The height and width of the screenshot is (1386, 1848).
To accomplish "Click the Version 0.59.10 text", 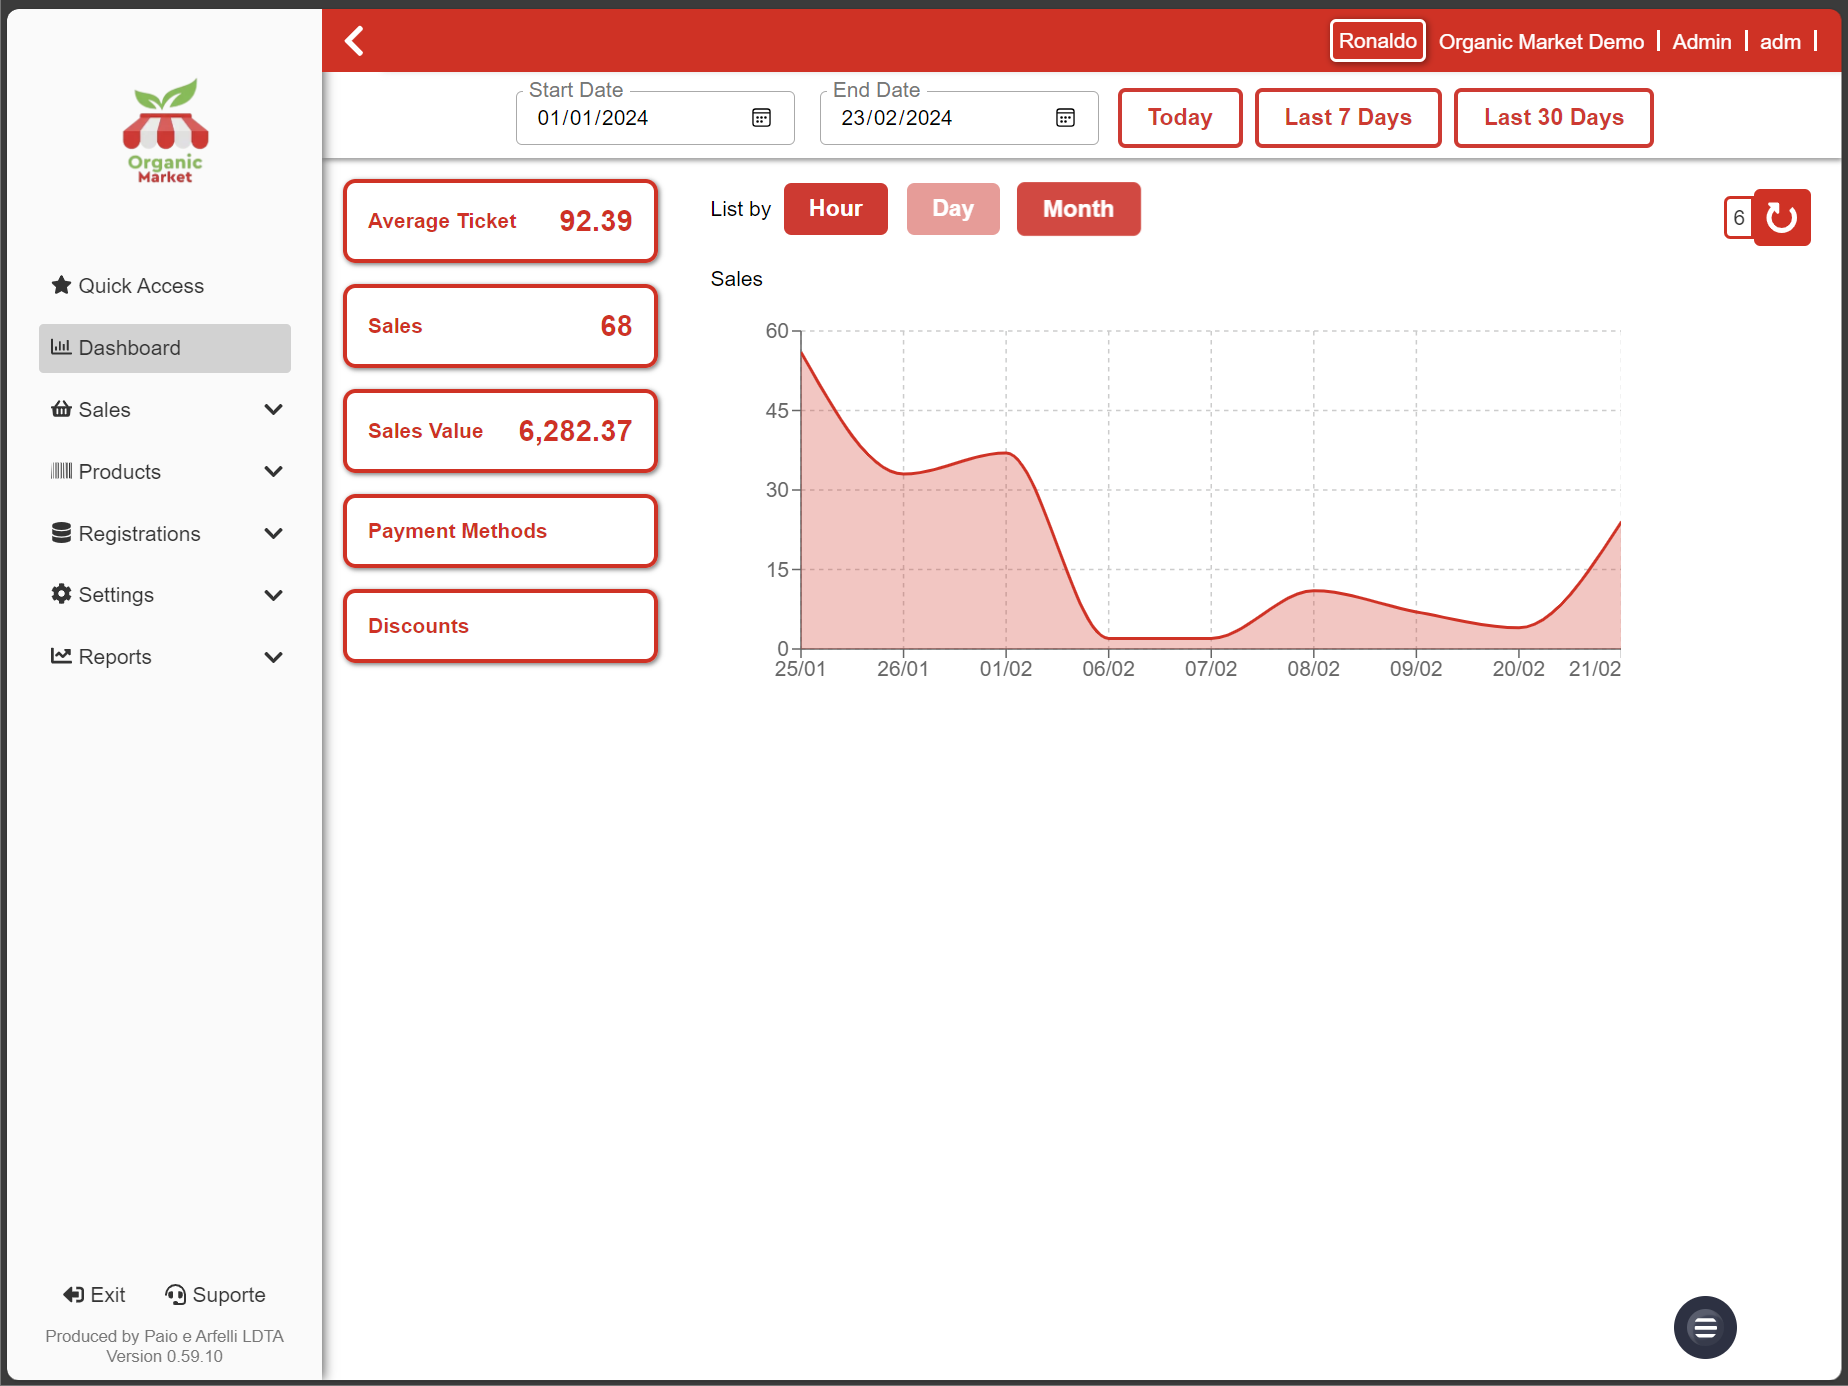I will [165, 1357].
